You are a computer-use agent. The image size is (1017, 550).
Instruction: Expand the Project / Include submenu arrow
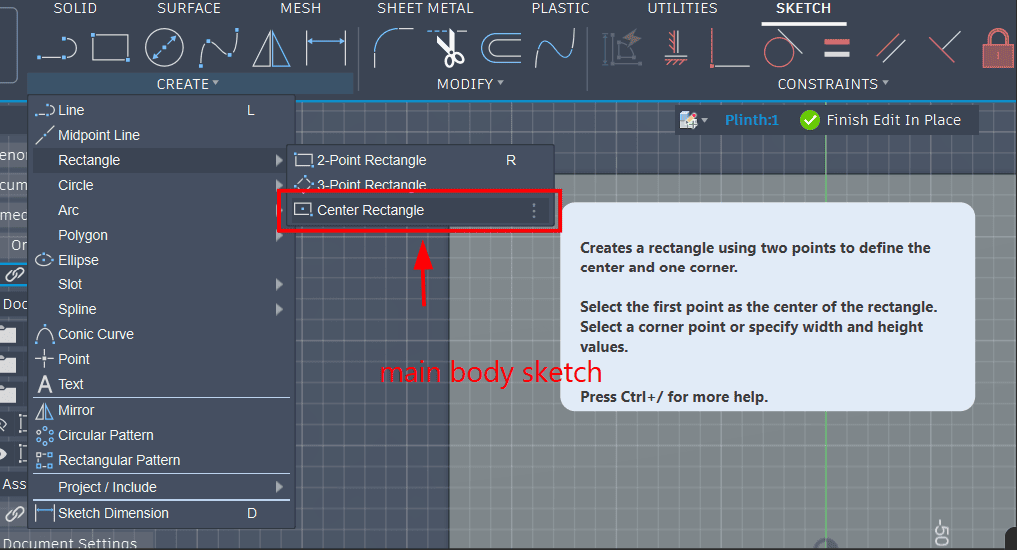pyautogui.click(x=279, y=486)
